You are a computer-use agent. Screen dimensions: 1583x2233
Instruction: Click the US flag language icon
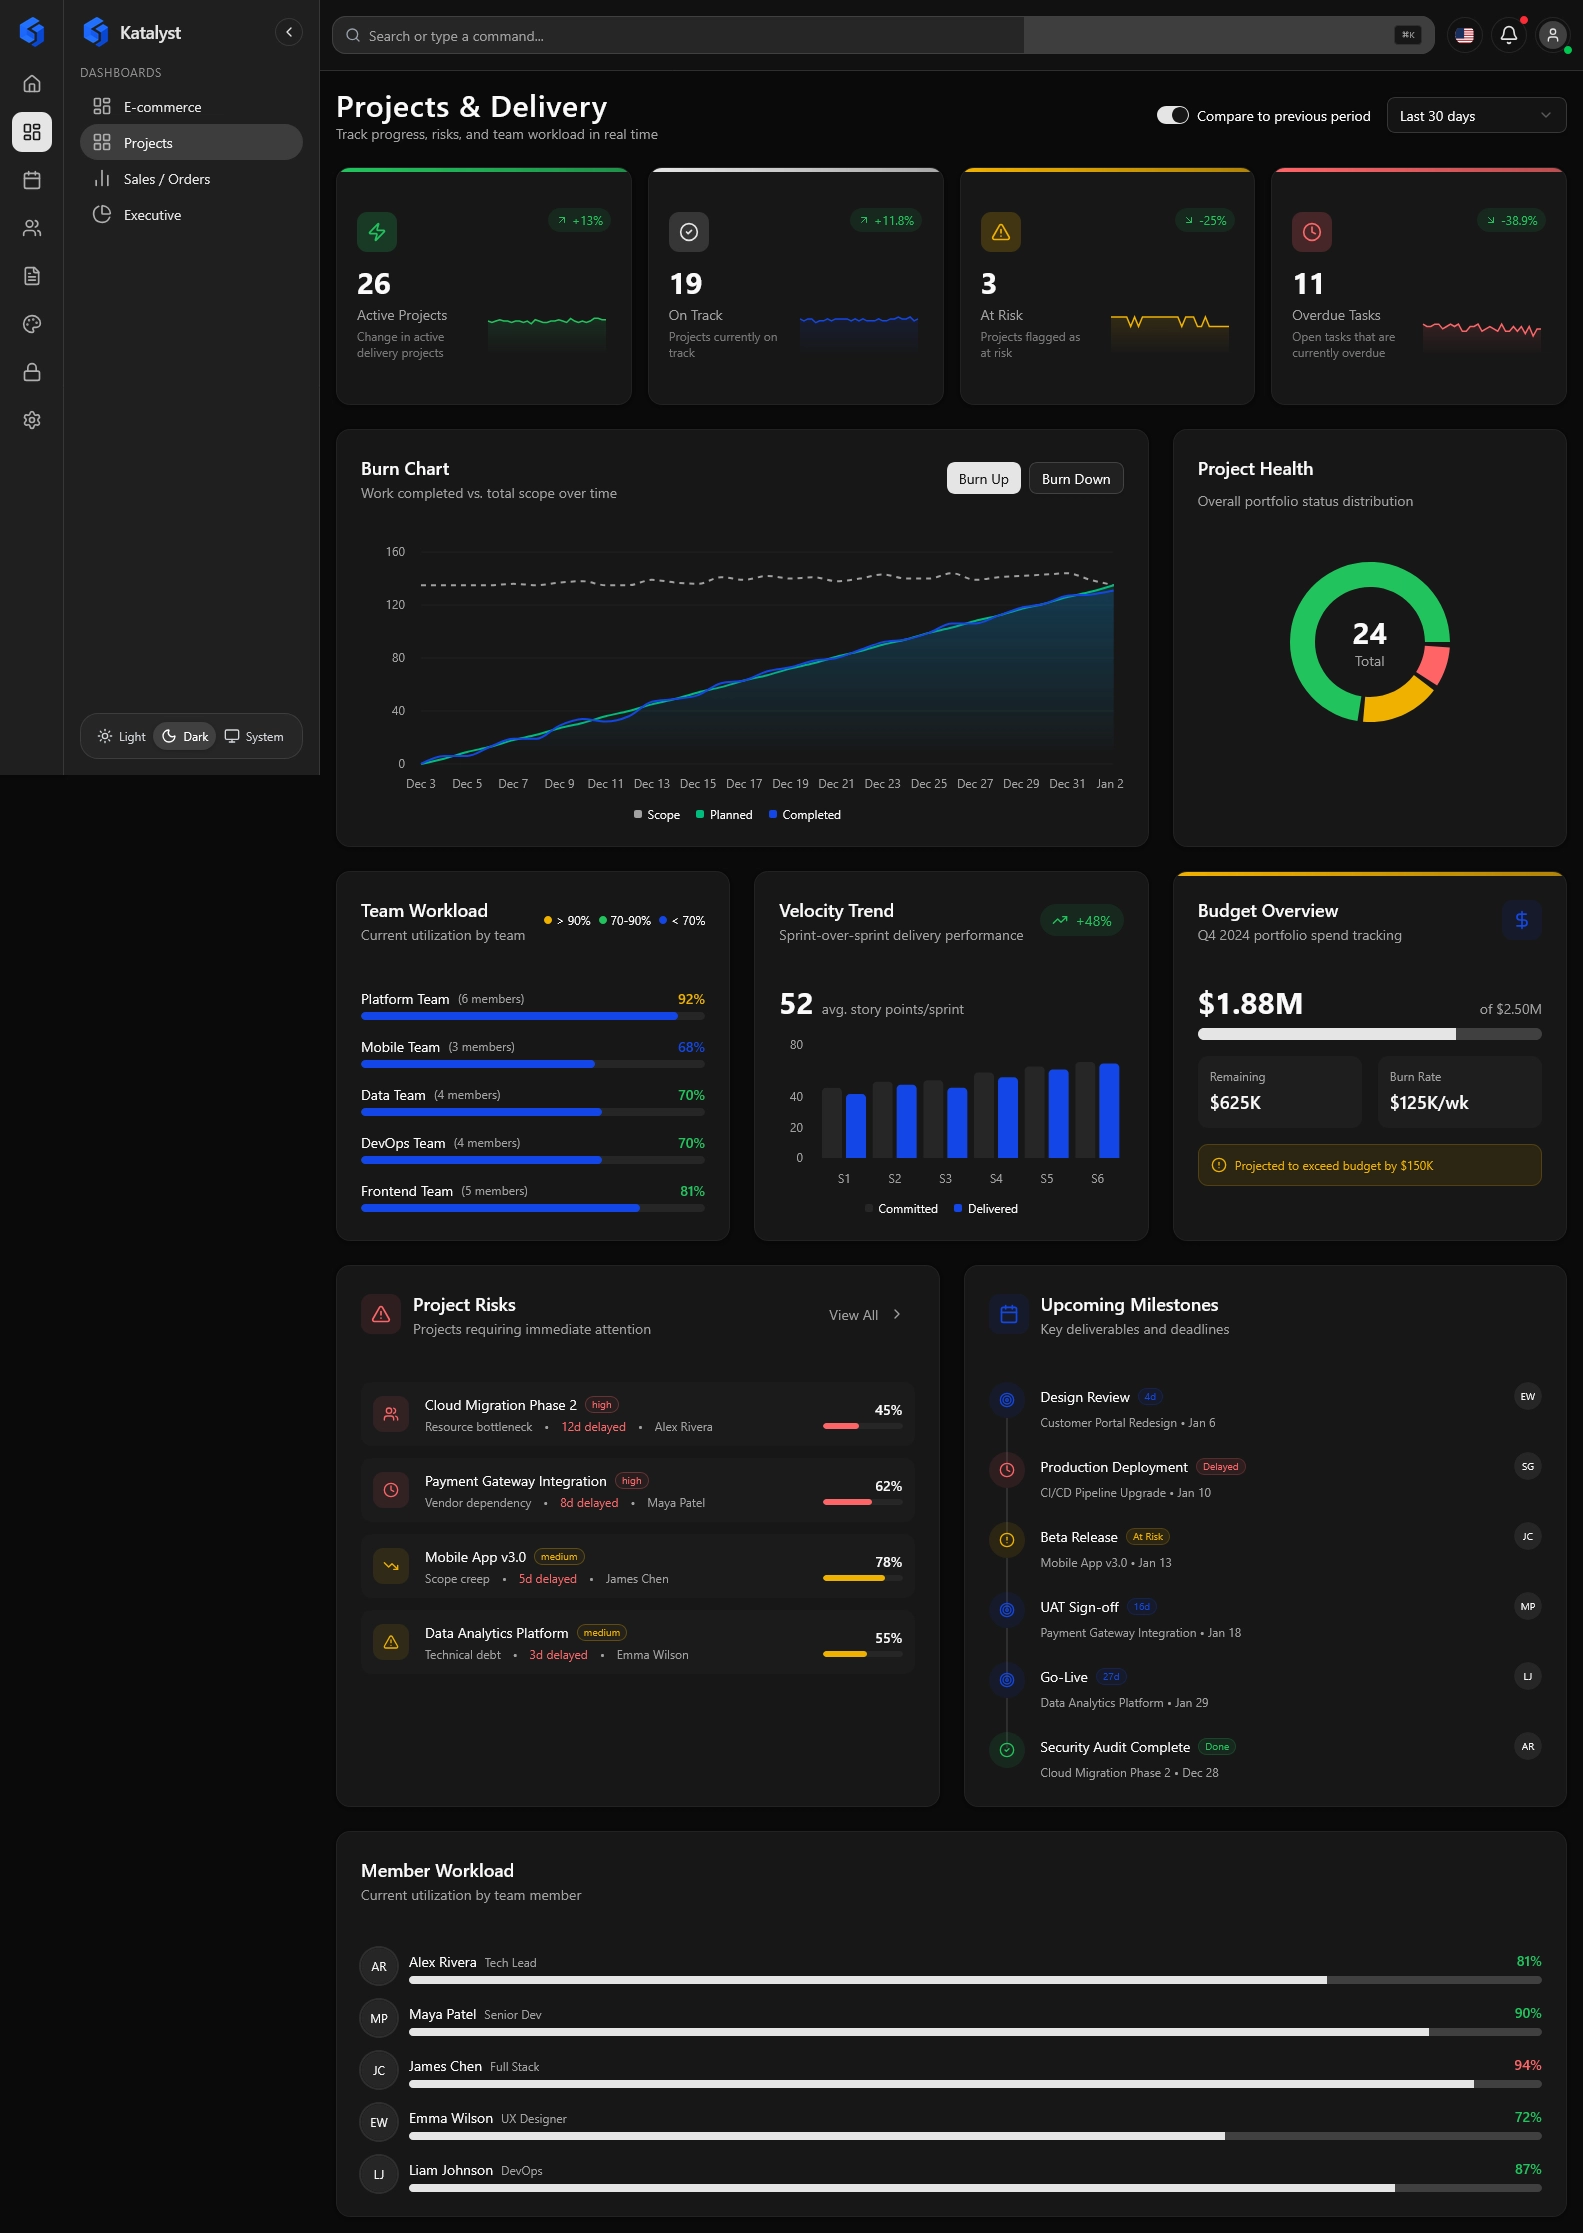click(1464, 35)
